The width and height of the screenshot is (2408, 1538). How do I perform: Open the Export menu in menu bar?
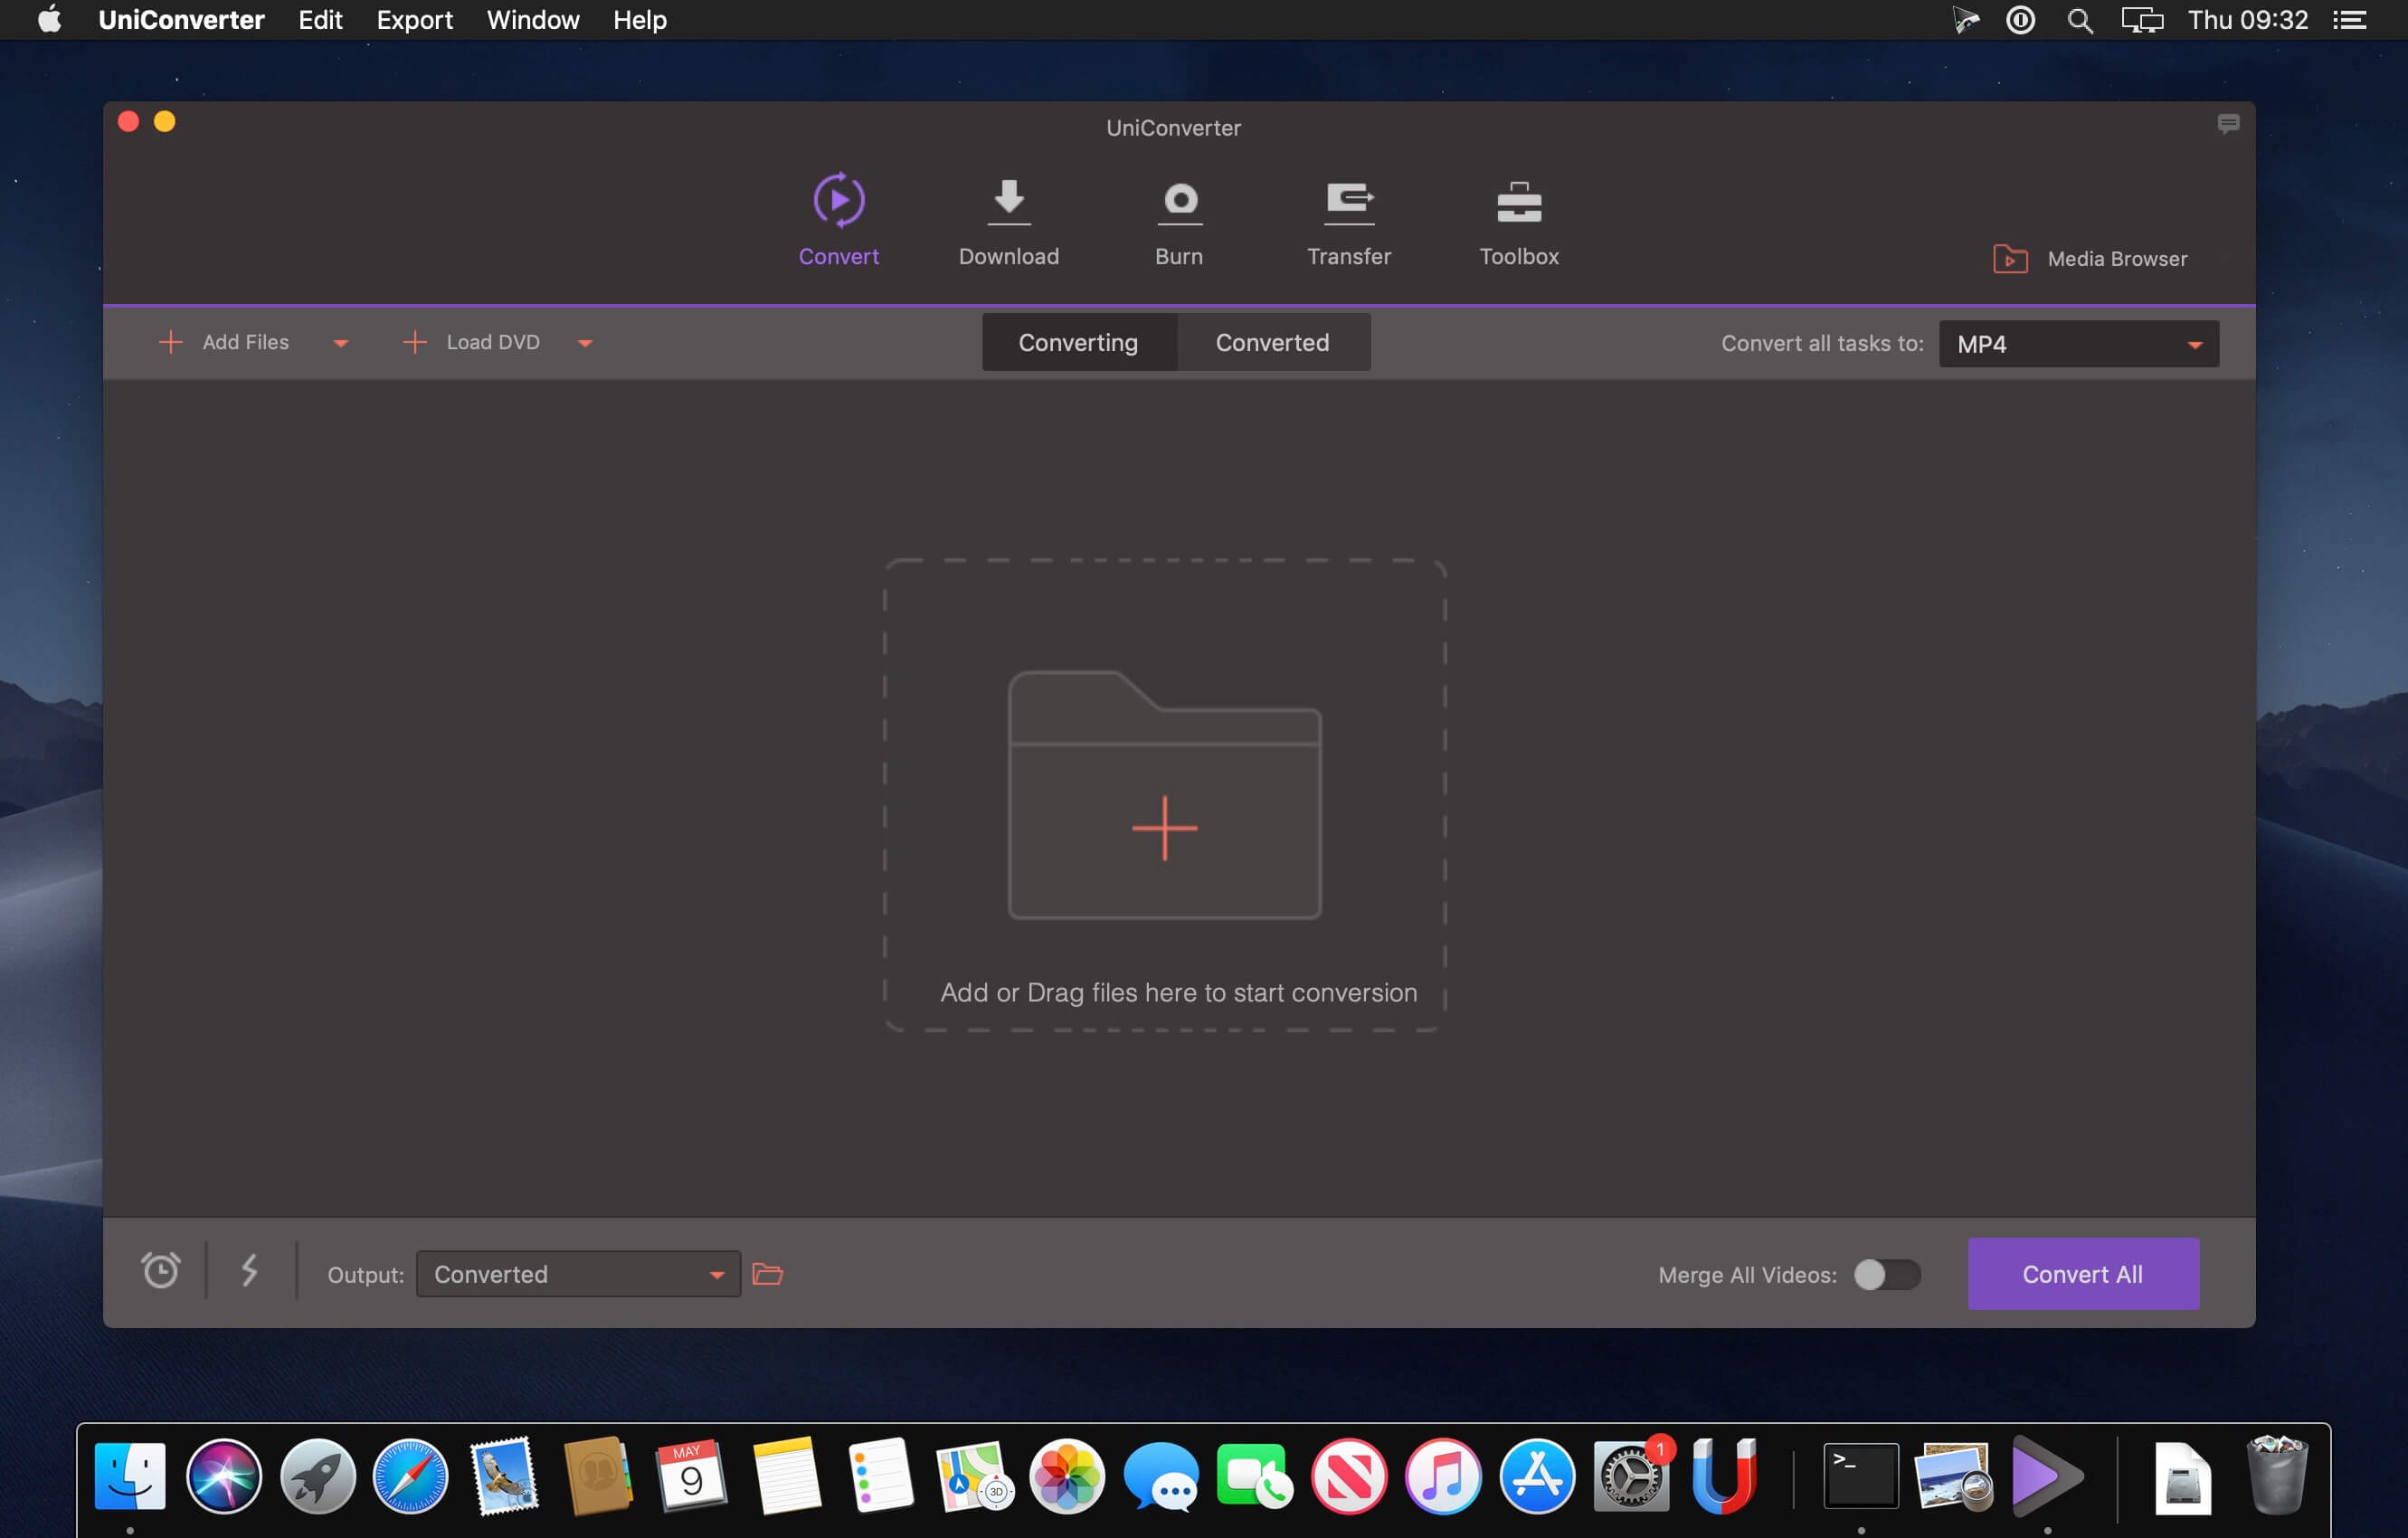point(414,20)
